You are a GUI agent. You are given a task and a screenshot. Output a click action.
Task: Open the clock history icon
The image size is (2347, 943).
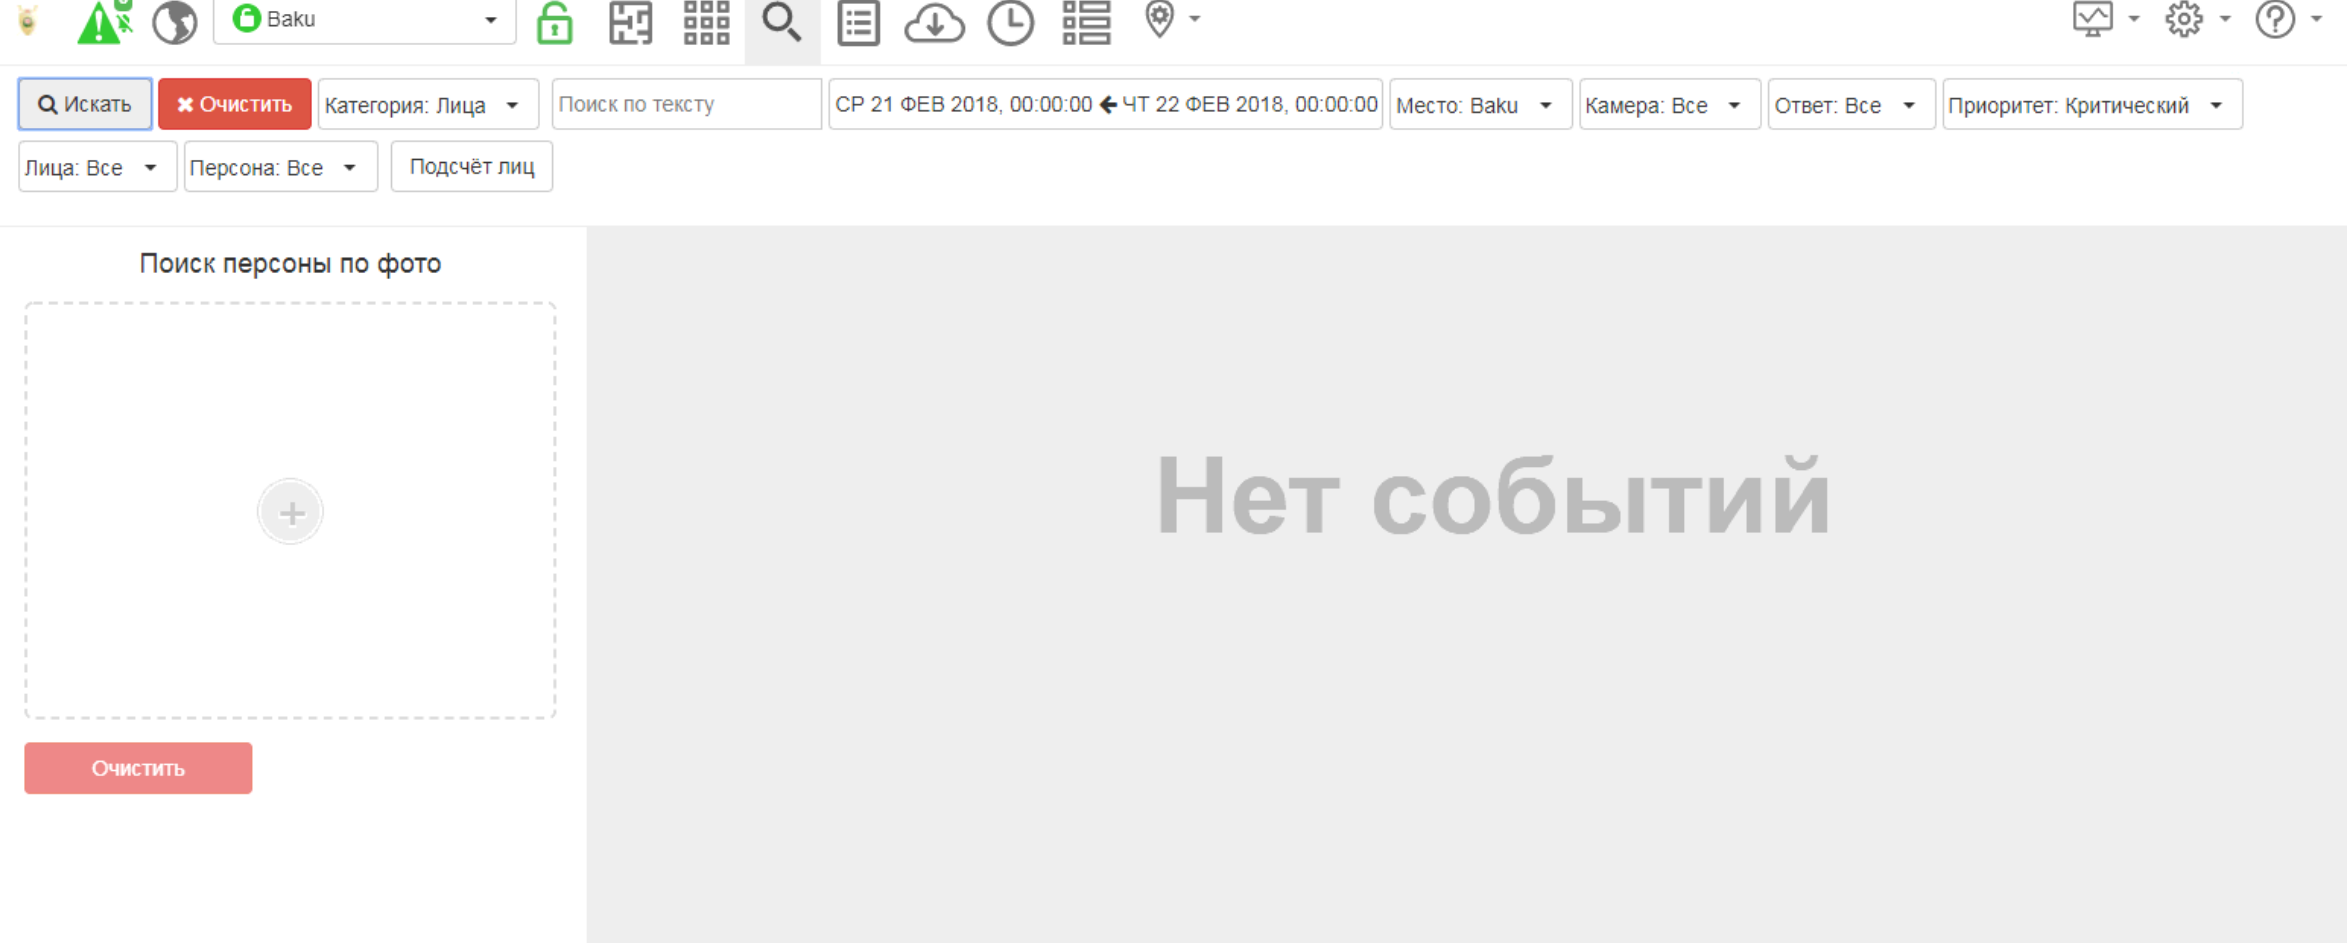1010,22
